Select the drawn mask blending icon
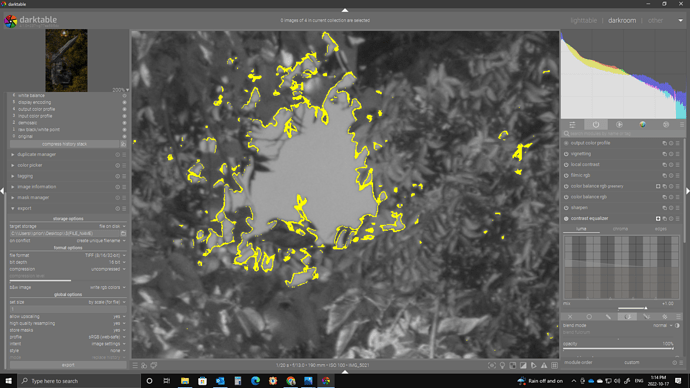This screenshot has width=690, height=388. [608, 317]
